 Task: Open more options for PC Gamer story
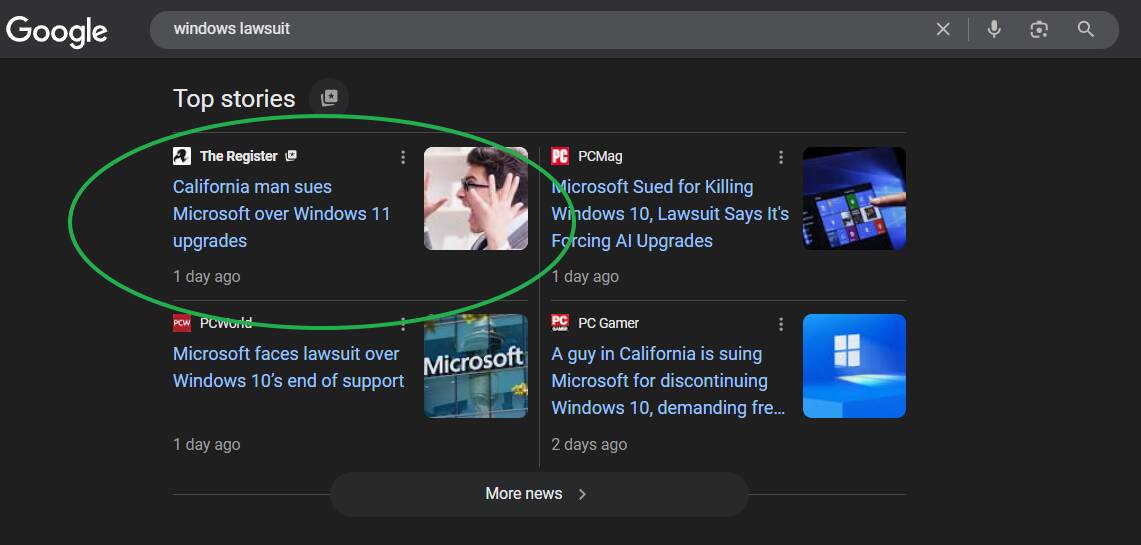click(x=781, y=324)
